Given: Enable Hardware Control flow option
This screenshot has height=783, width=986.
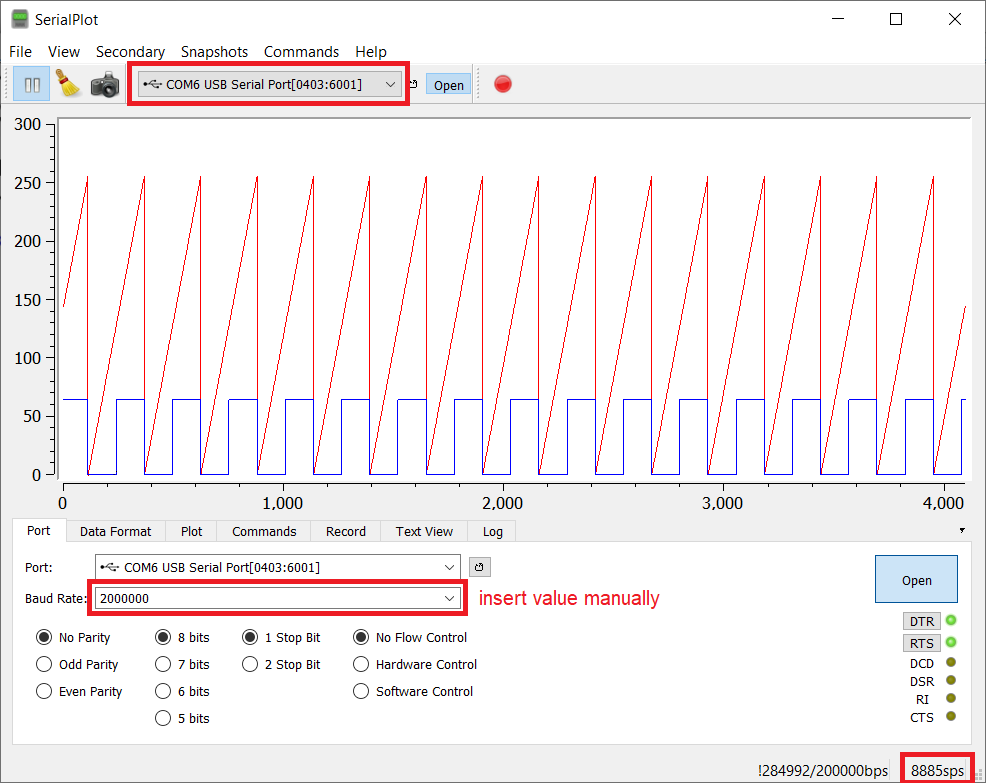Looking at the screenshot, I should 361,664.
